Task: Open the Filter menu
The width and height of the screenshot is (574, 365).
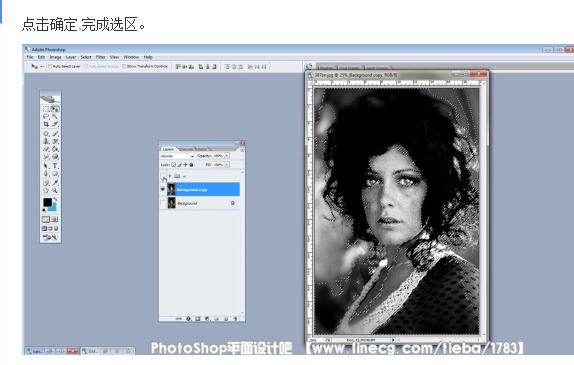Action: pyautogui.click(x=101, y=57)
